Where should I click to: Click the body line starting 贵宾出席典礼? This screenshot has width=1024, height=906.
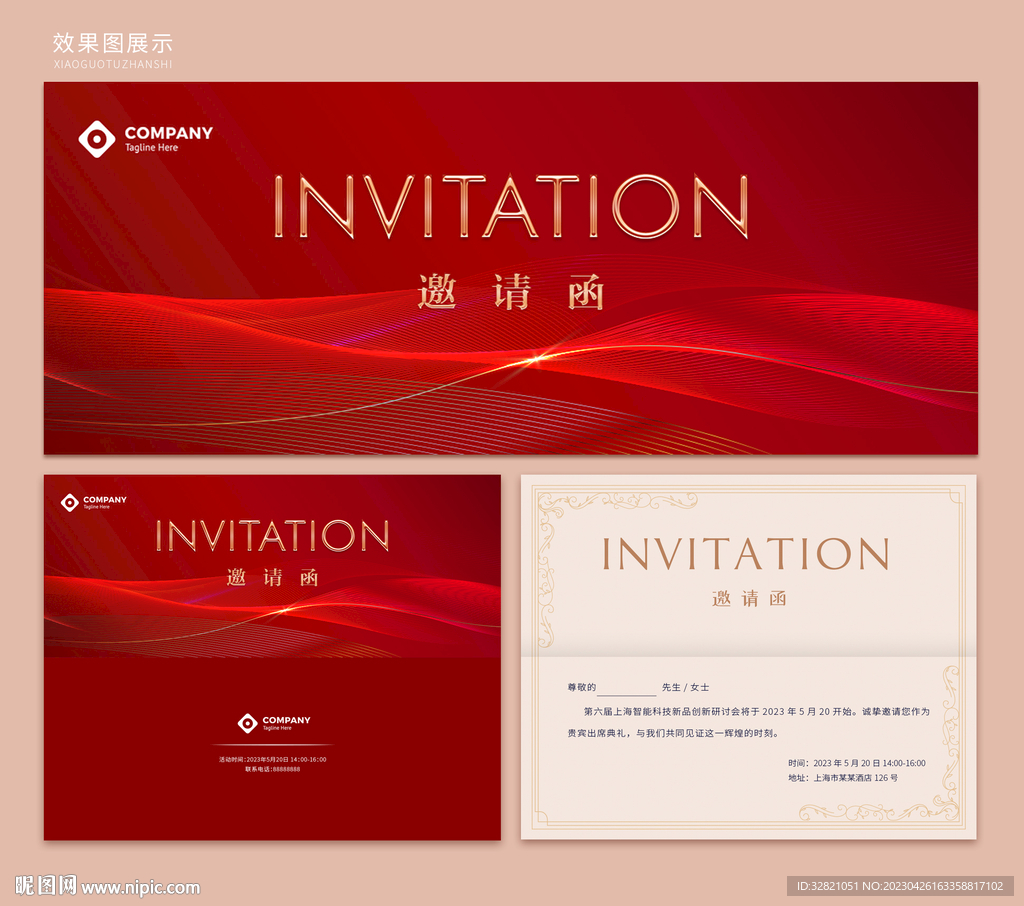coord(673,734)
